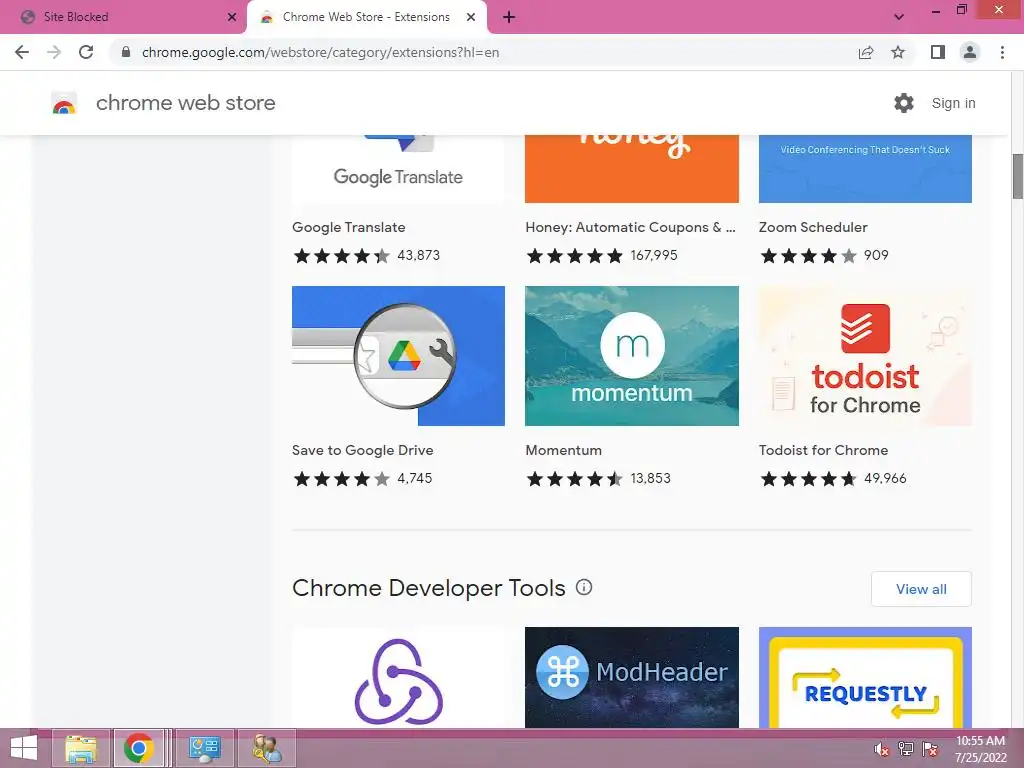The width and height of the screenshot is (1024, 768).
Task: Open the Action Center flag icon
Action: [x=930, y=749]
